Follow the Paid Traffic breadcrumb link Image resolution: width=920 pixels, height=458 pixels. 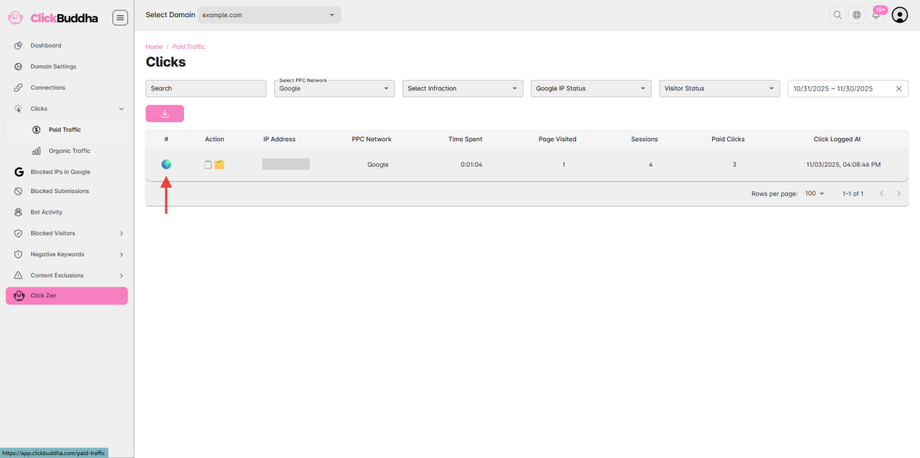click(189, 47)
